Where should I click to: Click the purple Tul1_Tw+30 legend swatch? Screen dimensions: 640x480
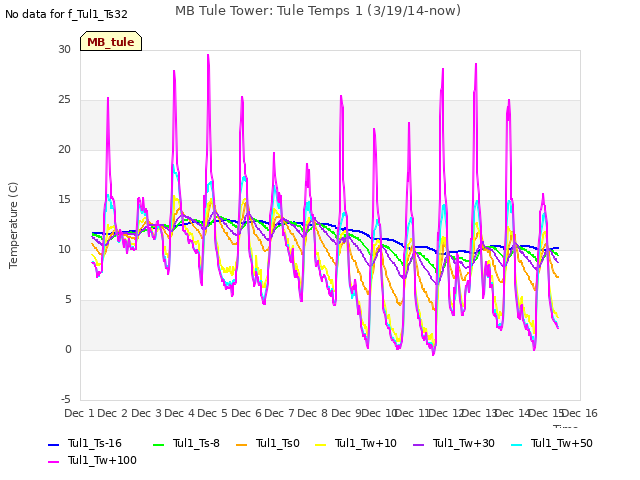pyautogui.click(x=418, y=444)
